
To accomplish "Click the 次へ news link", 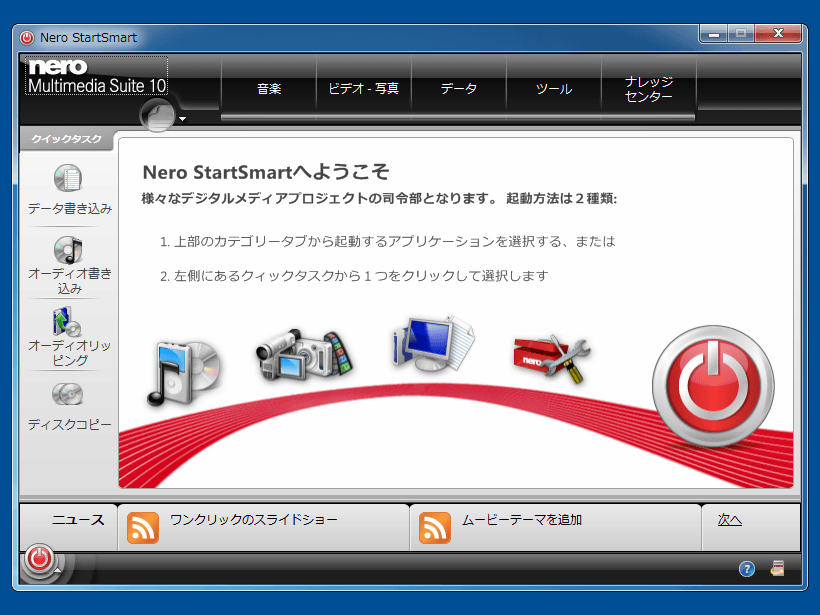I will (x=730, y=520).
